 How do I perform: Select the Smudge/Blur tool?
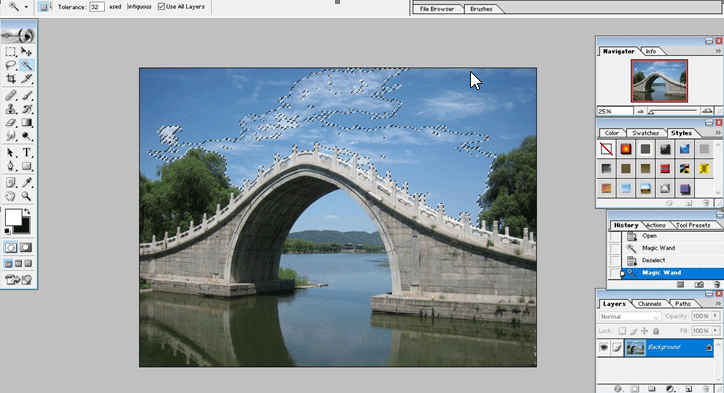(x=11, y=136)
